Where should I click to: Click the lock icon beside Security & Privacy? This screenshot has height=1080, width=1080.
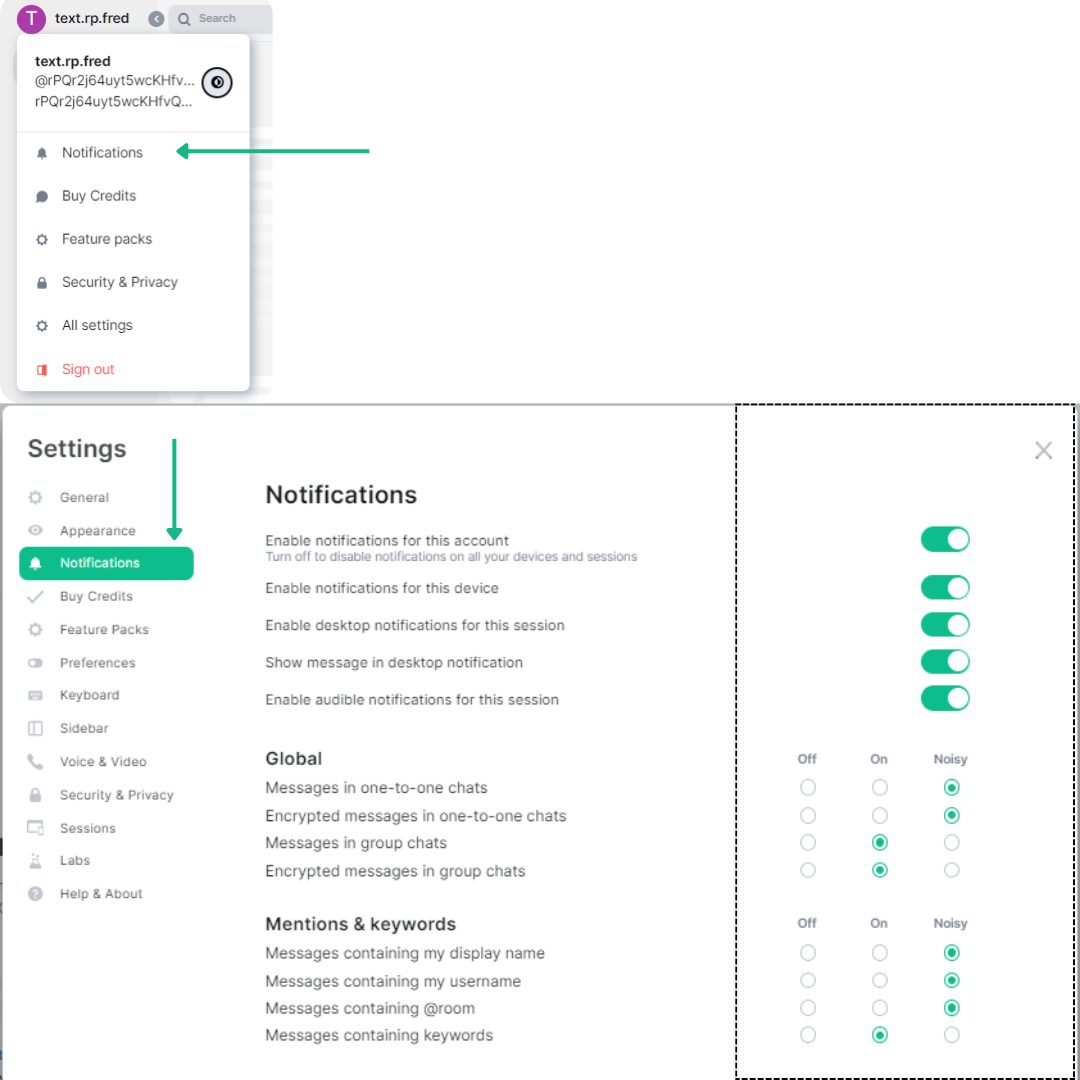click(x=42, y=283)
